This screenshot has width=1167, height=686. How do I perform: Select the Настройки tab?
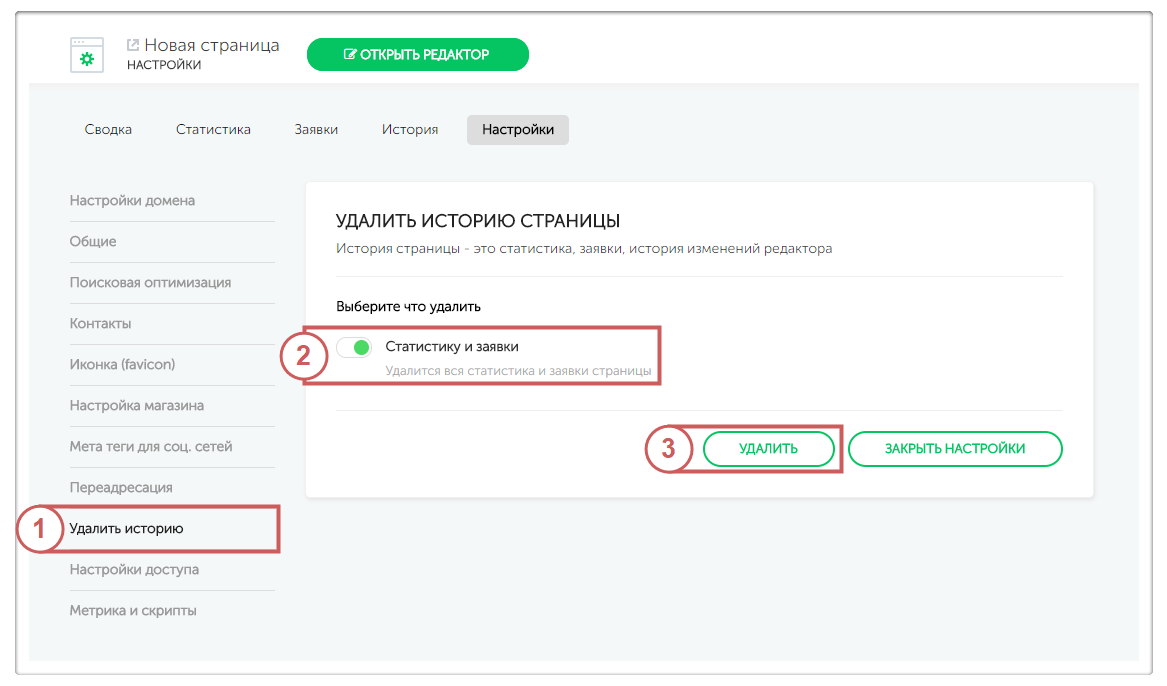click(x=517, y=129)
